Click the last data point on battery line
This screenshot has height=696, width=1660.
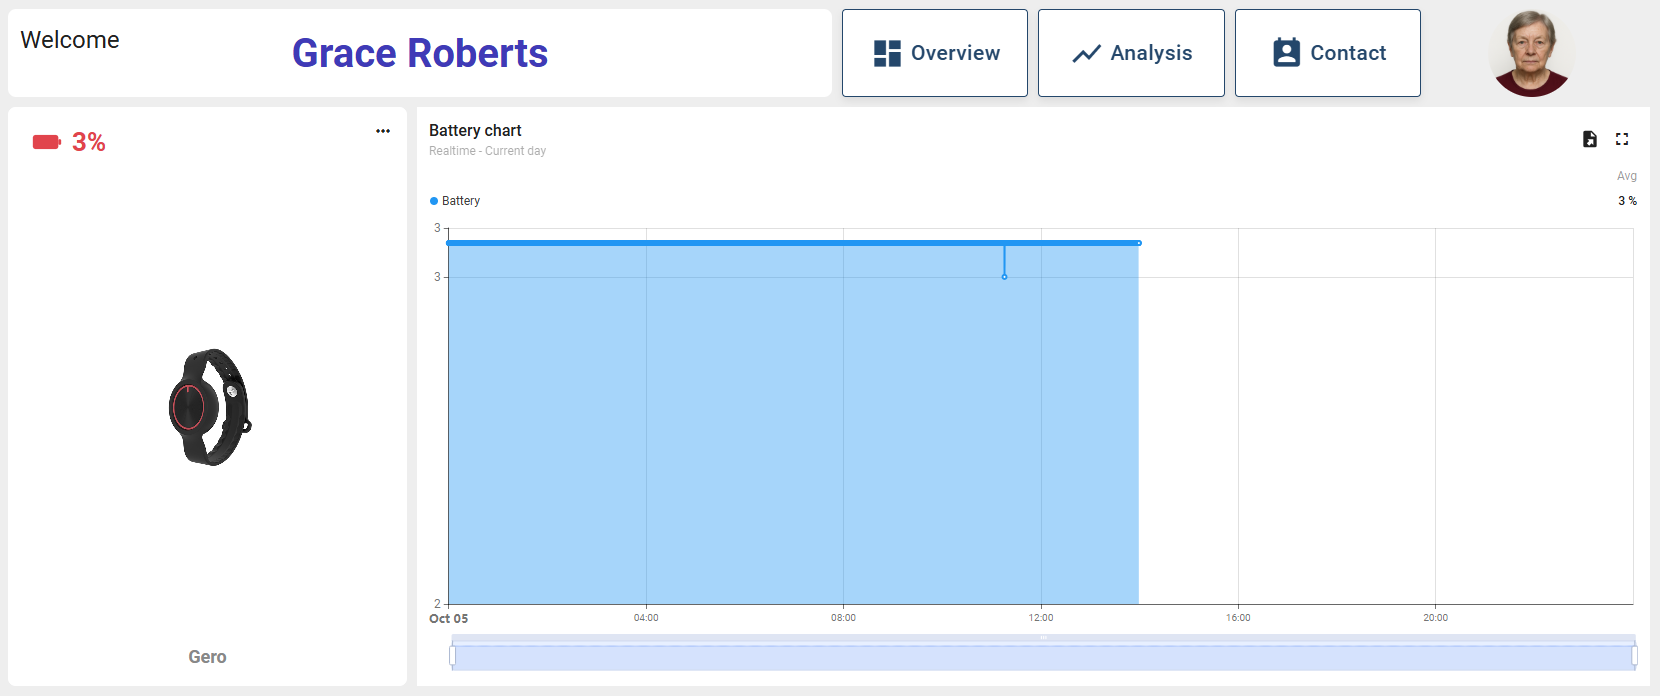1138,243
